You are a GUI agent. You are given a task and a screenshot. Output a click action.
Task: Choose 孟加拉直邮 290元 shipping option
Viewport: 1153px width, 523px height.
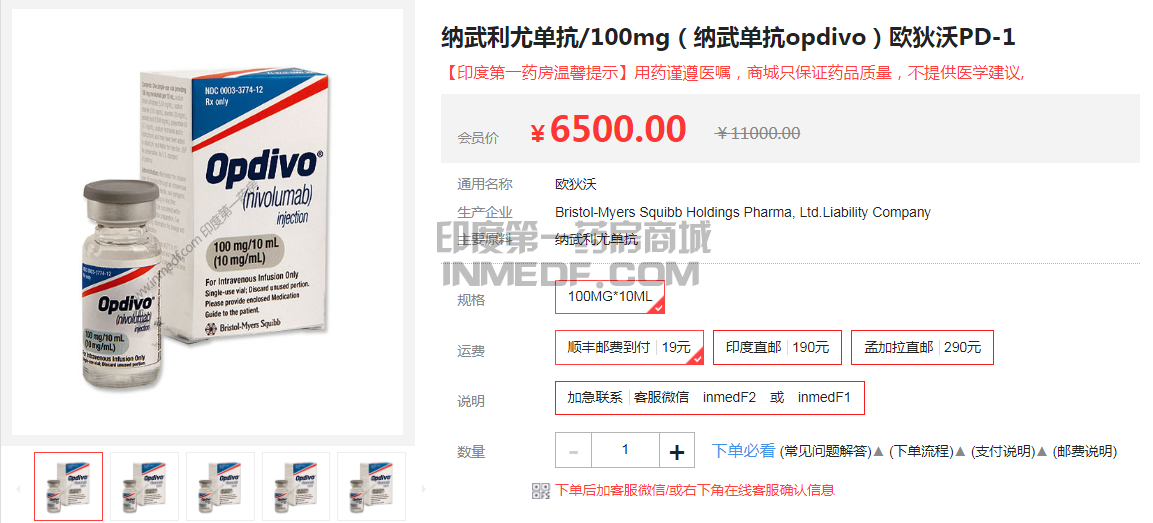922,347
